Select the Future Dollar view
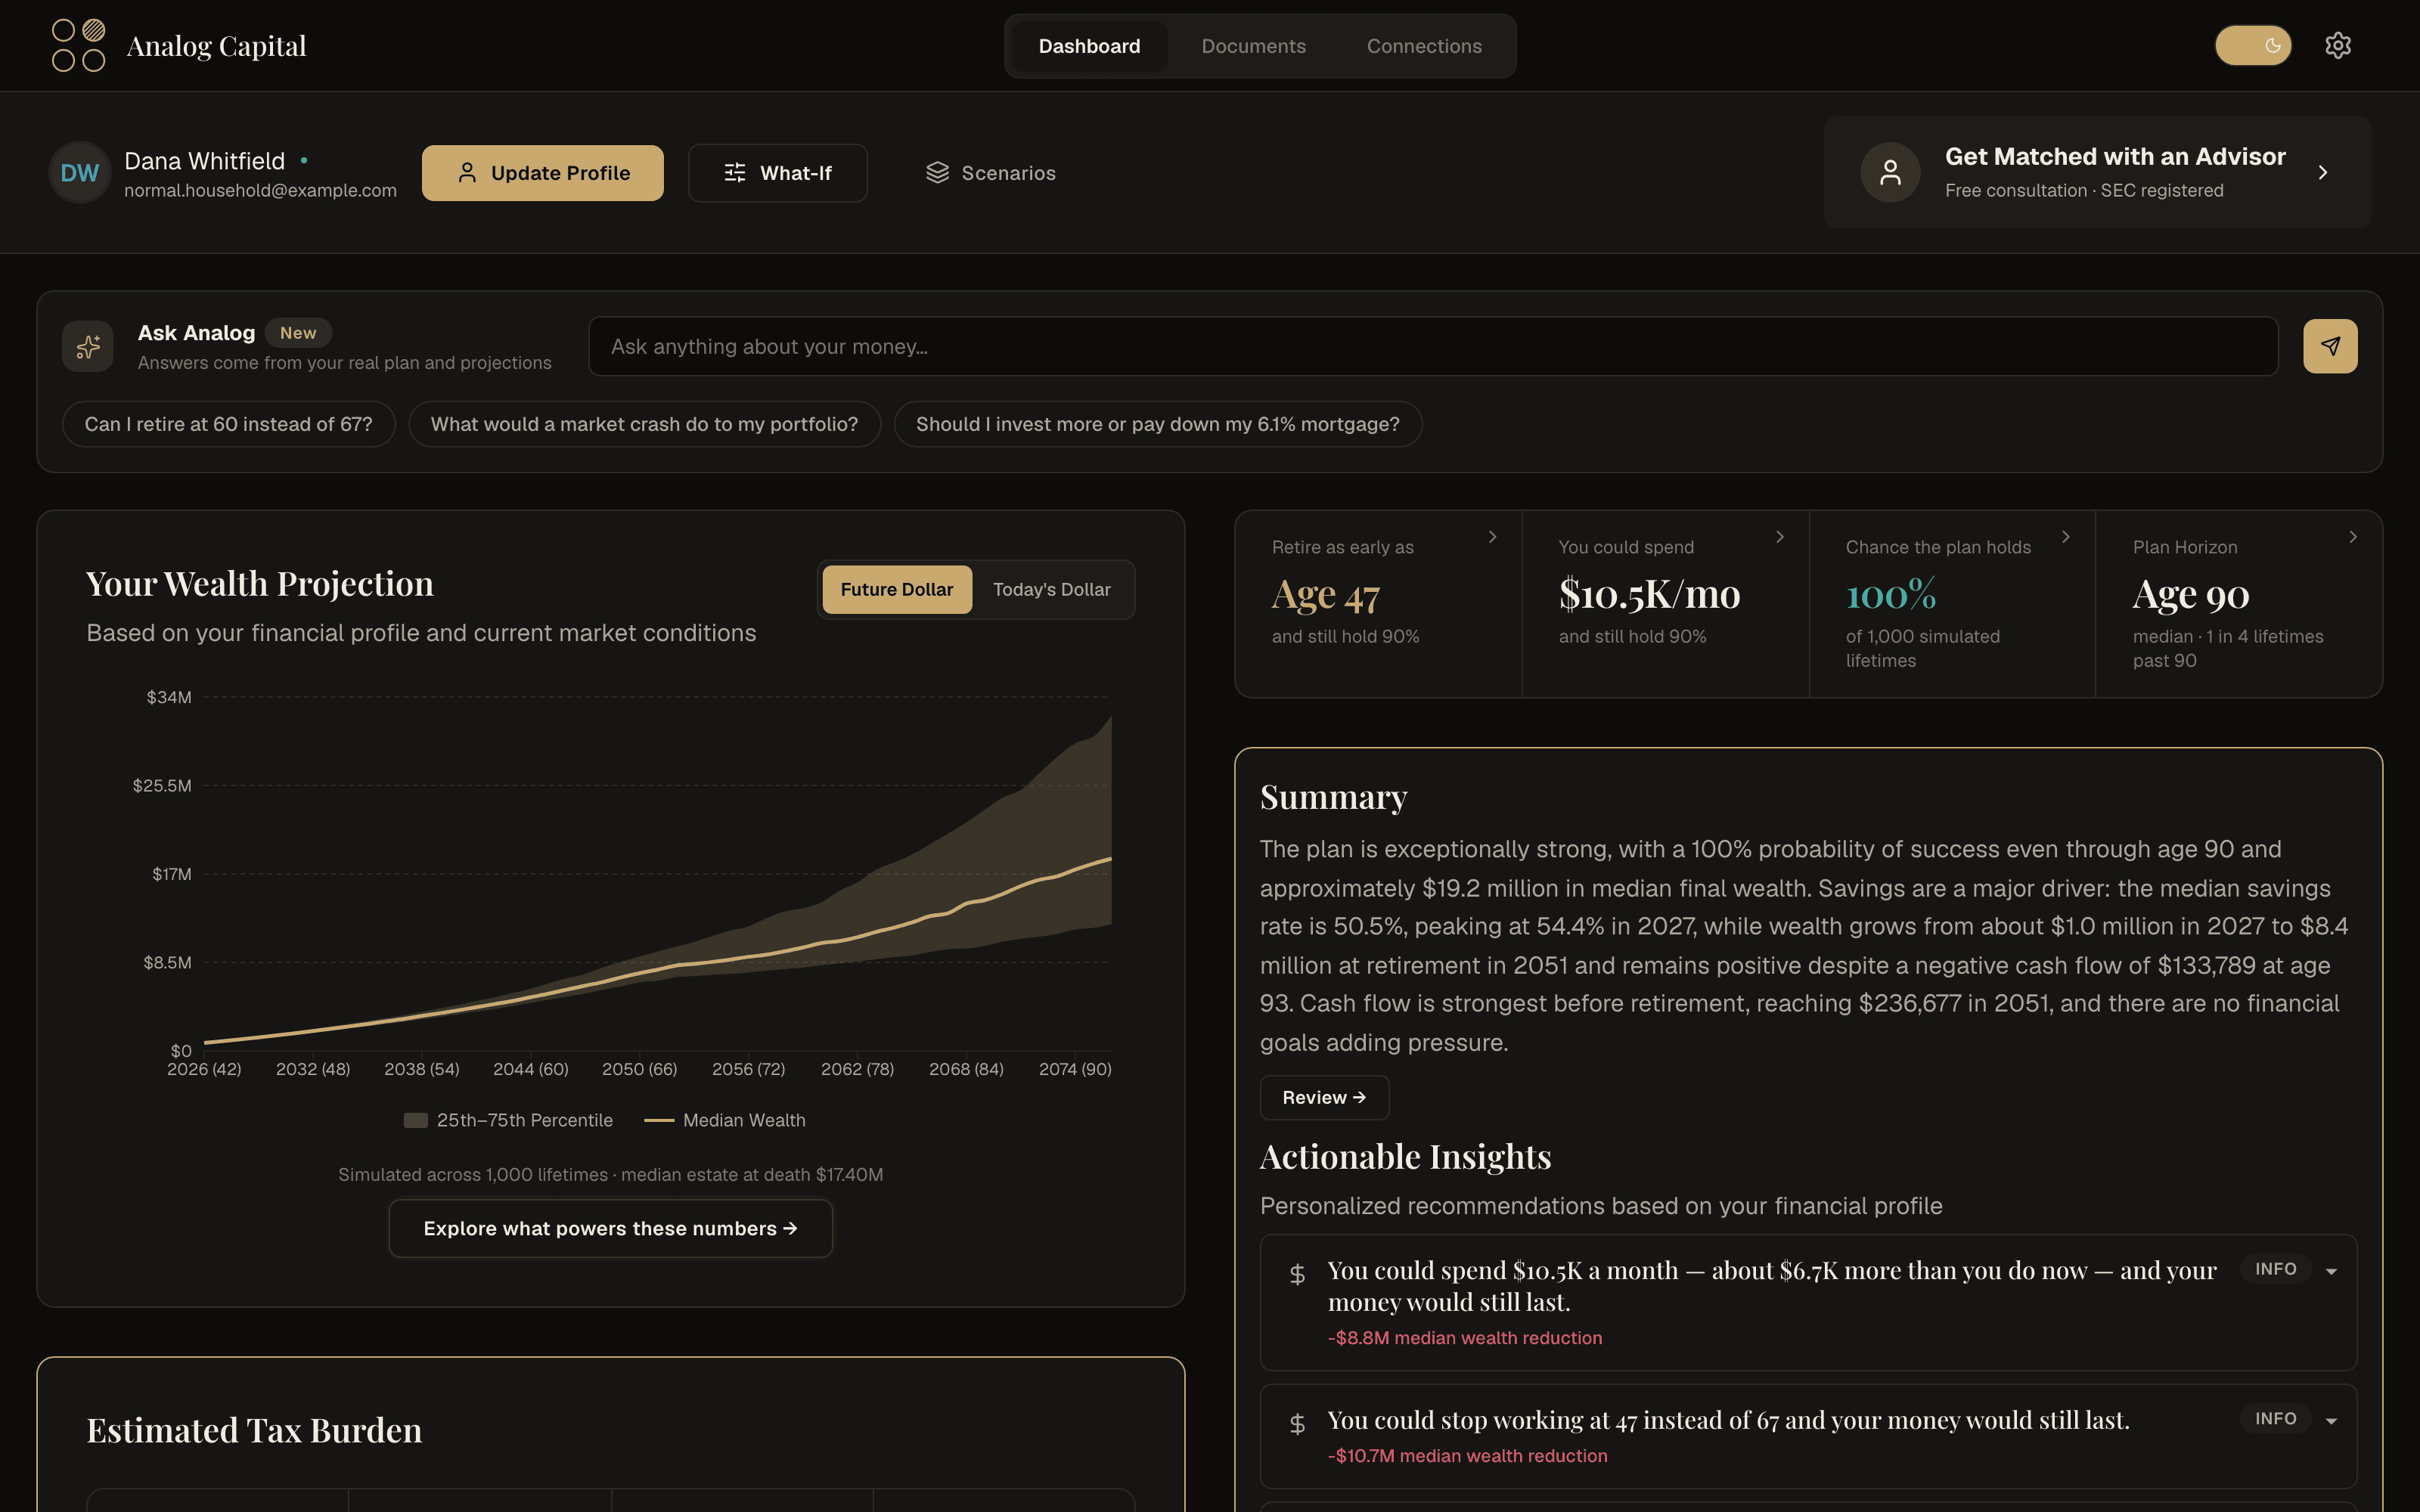This screenshot has width=2420, height=1512. click(897, 590)
